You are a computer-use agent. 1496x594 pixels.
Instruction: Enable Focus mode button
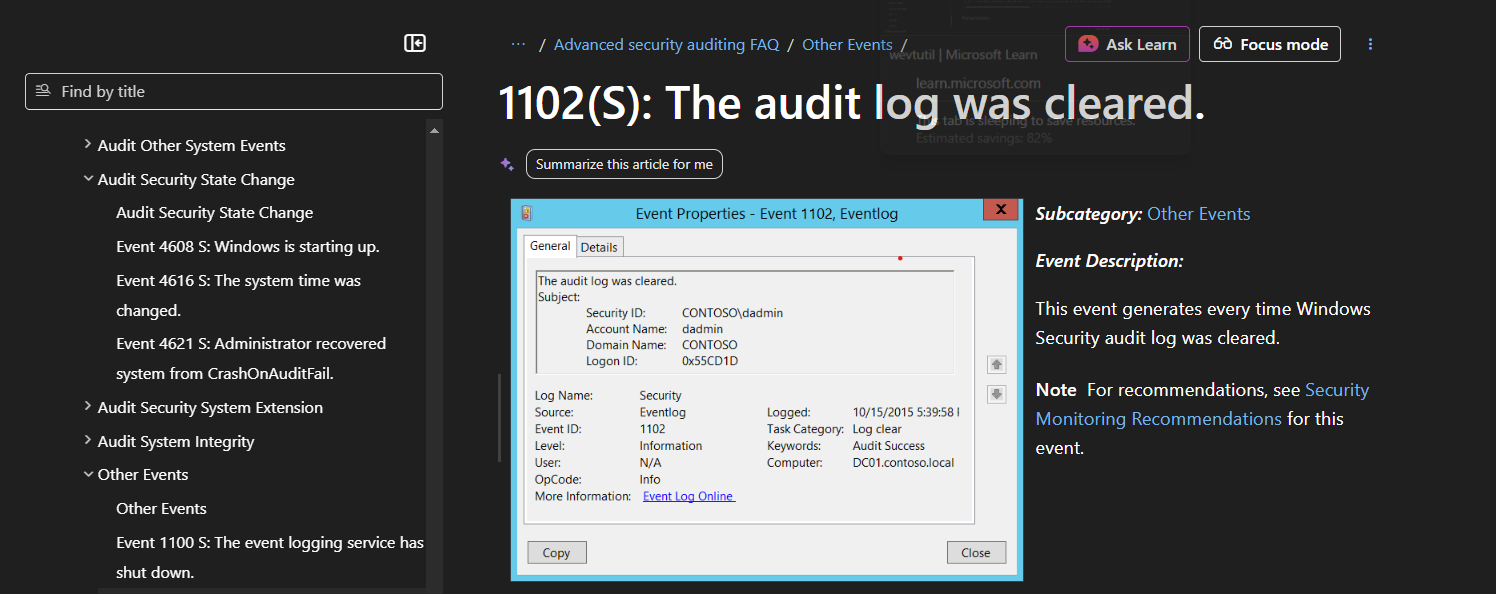1270,44
